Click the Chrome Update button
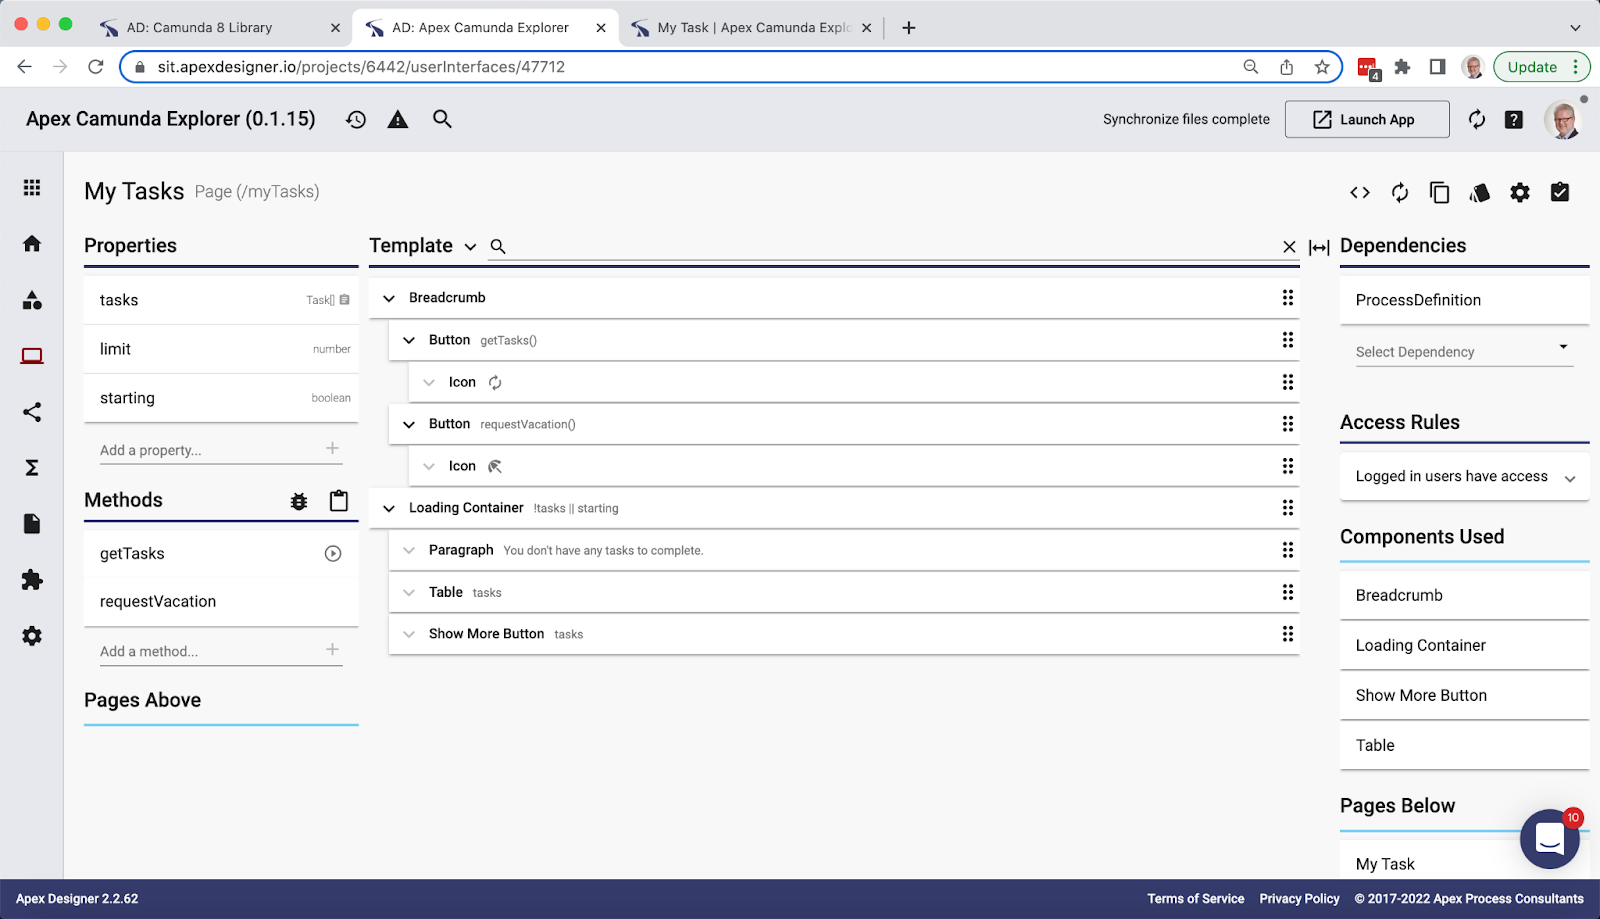 pos(1541,67)
